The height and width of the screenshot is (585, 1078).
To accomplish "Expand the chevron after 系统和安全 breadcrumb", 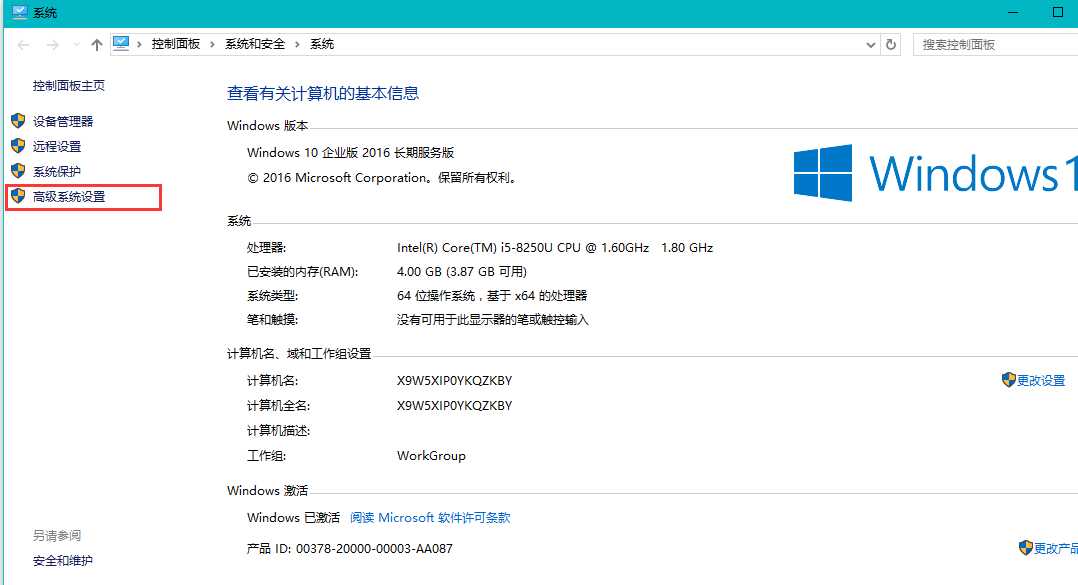I will pos(297,45).
